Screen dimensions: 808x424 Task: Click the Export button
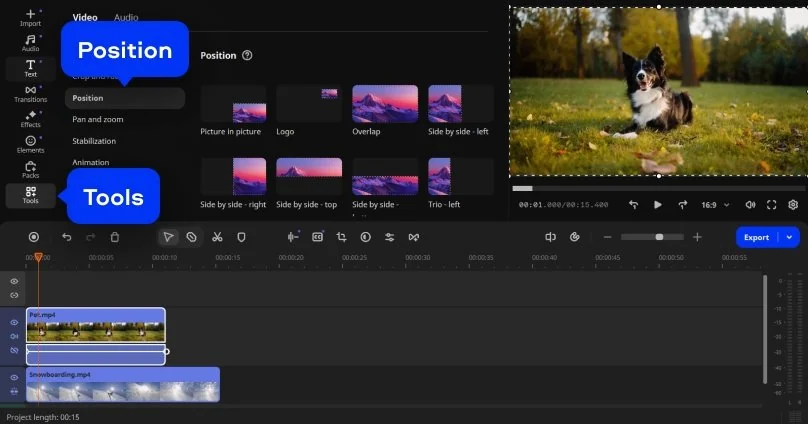pyautogui.click(x=757, y=237)
